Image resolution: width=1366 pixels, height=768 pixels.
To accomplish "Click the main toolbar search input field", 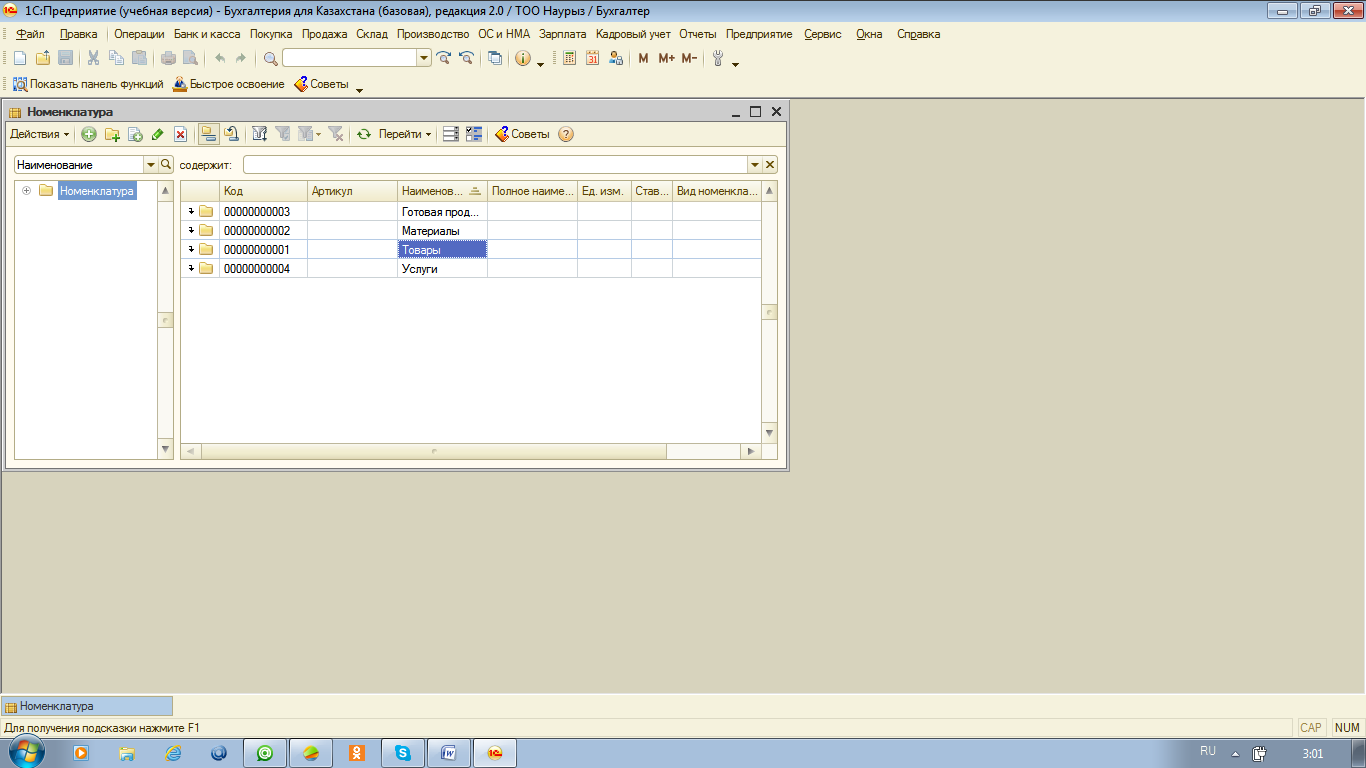I will coord(350,58).
